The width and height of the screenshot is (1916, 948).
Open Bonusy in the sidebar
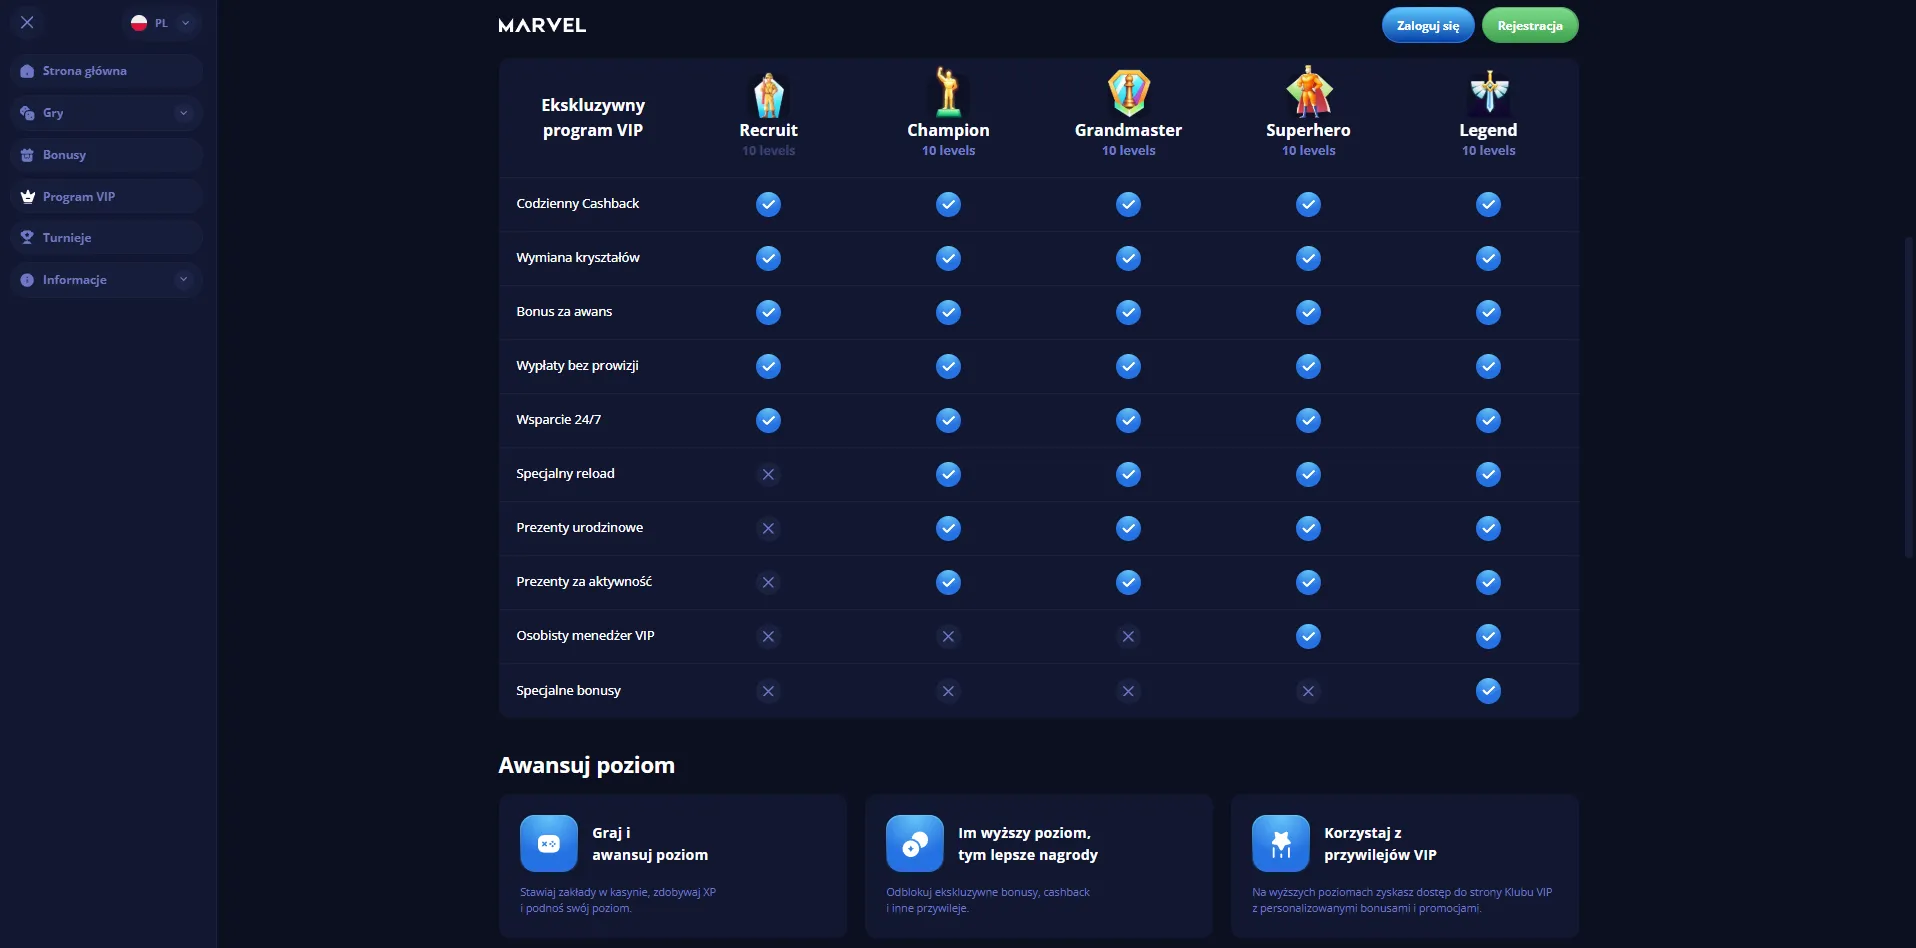[64, 155]
